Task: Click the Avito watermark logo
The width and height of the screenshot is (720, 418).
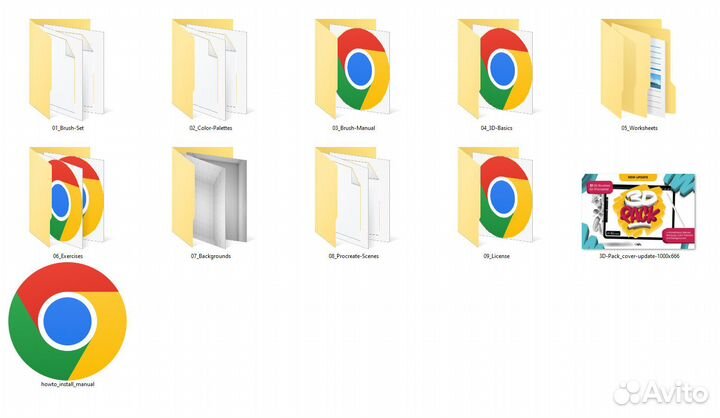Action: coord(661,393)
